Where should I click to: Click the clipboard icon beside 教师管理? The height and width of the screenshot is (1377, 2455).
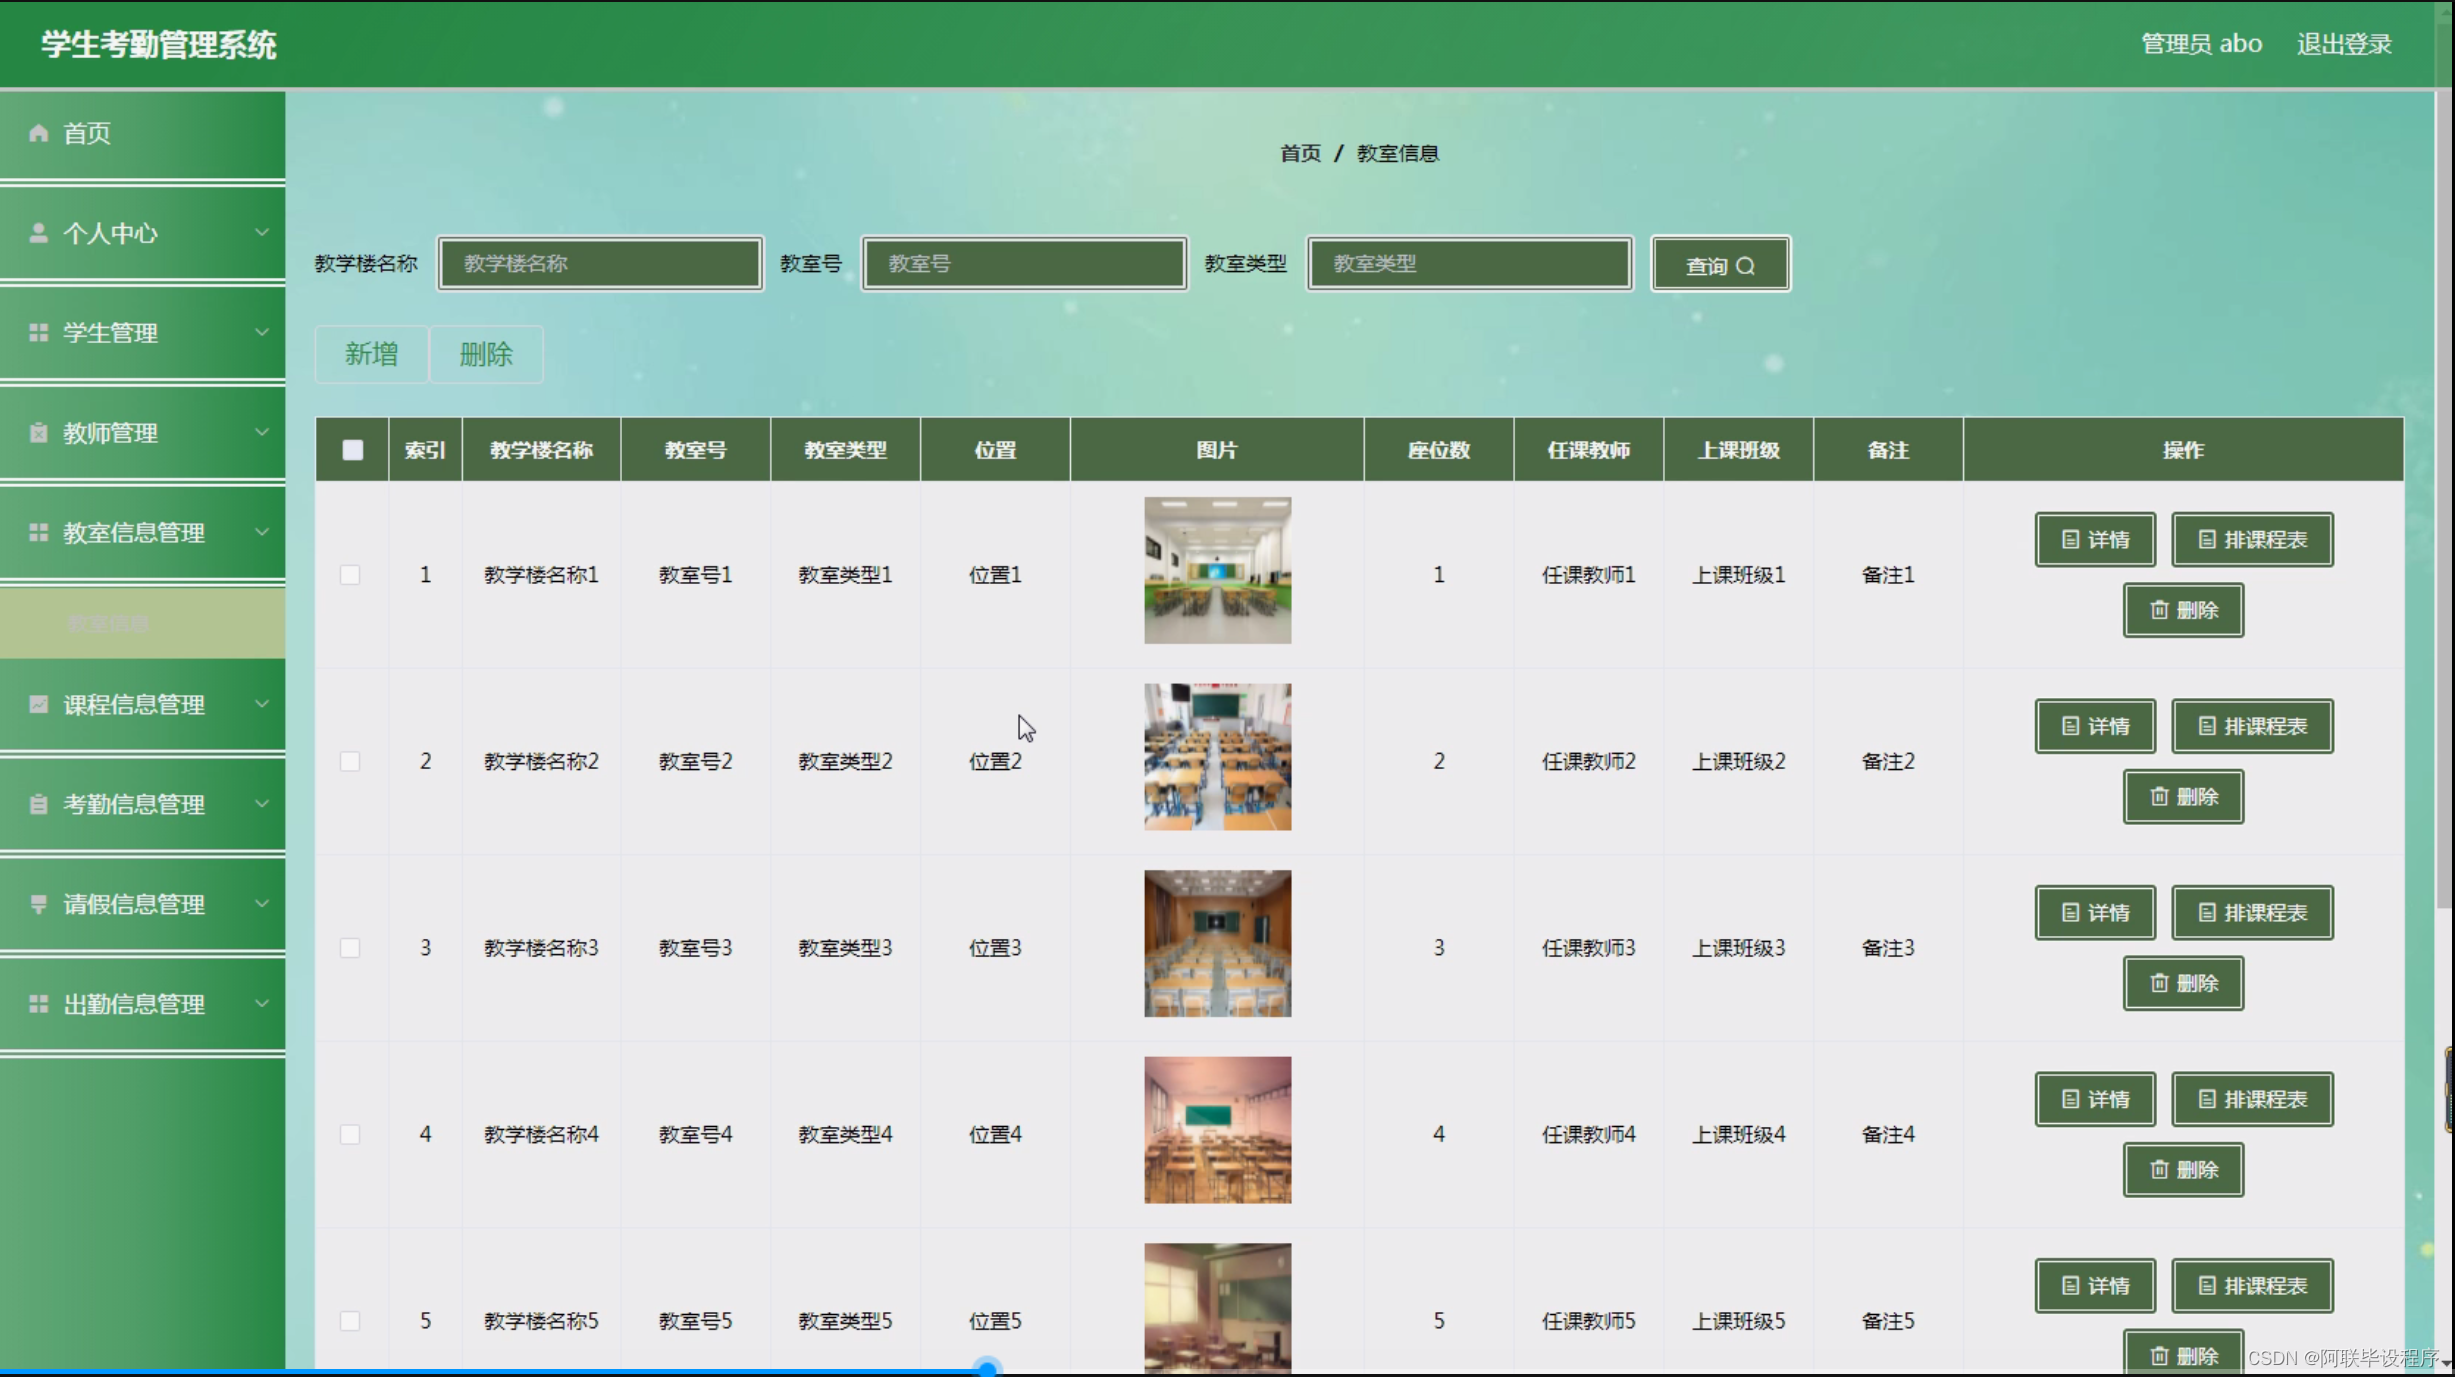pos(38,433)
